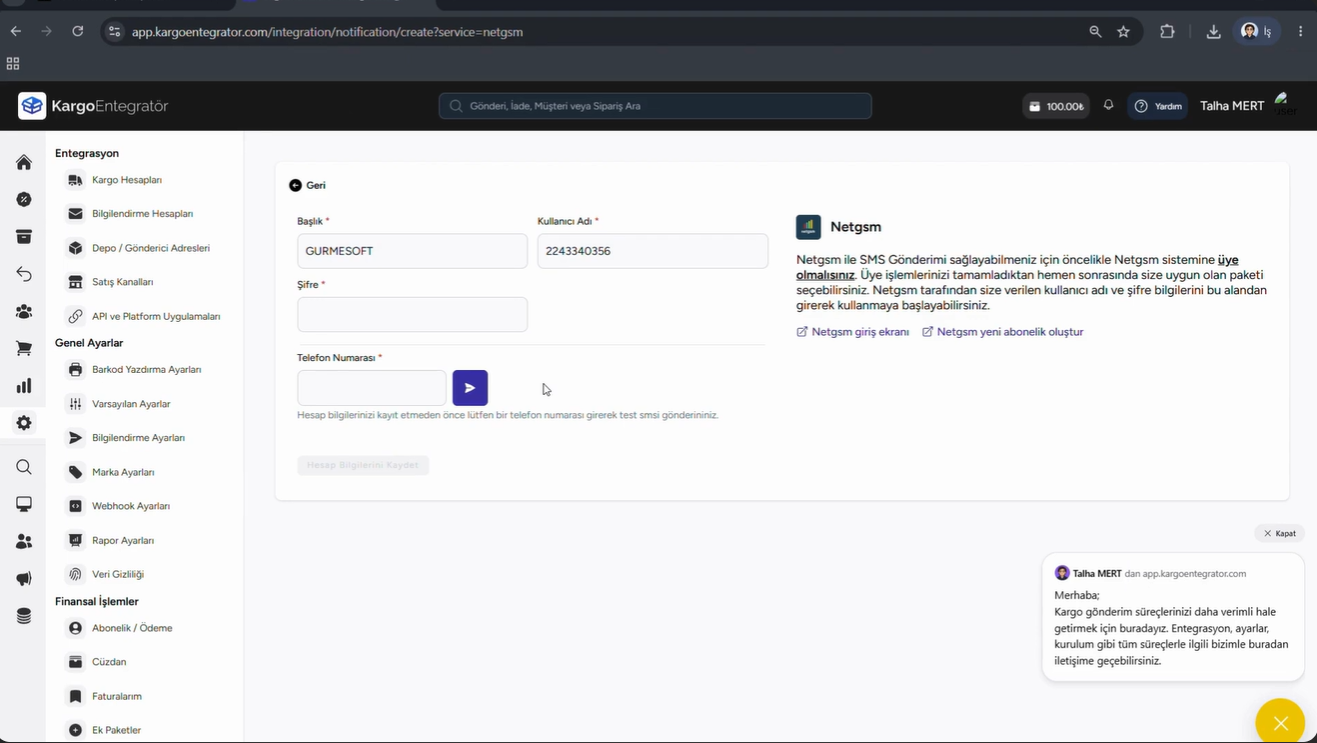The image size is (1317, 743).
Task: Open the database stack icon in left rail
Action: point(24,616)
